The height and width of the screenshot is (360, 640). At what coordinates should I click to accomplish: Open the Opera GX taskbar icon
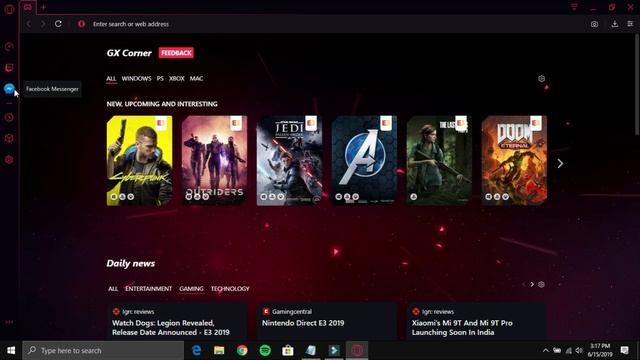pyautogui.click(x=357, y=350)
